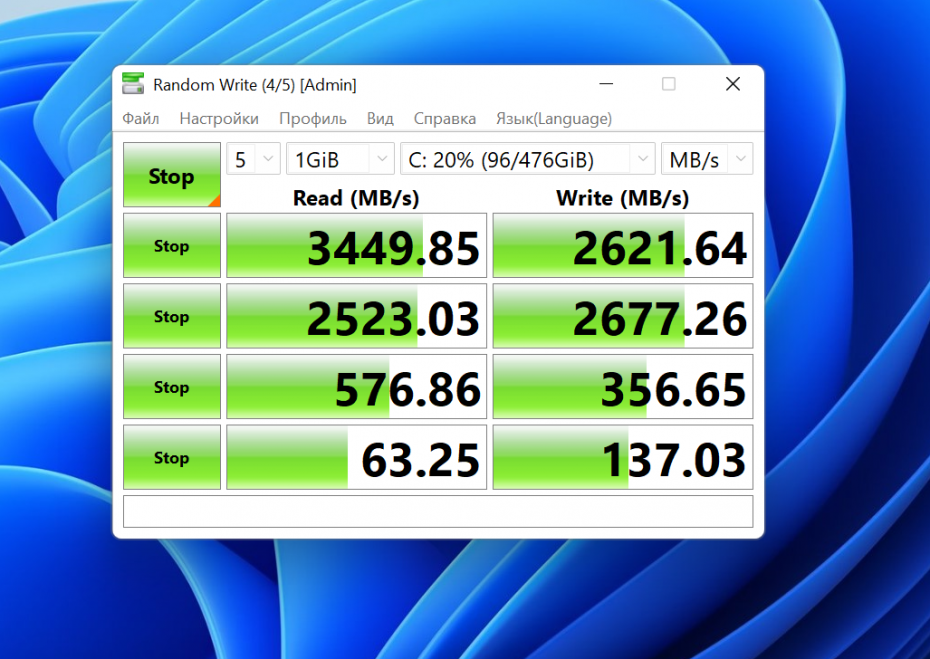
Task: Open the Язык(Language) menu
Action: (x=554, y=119)
